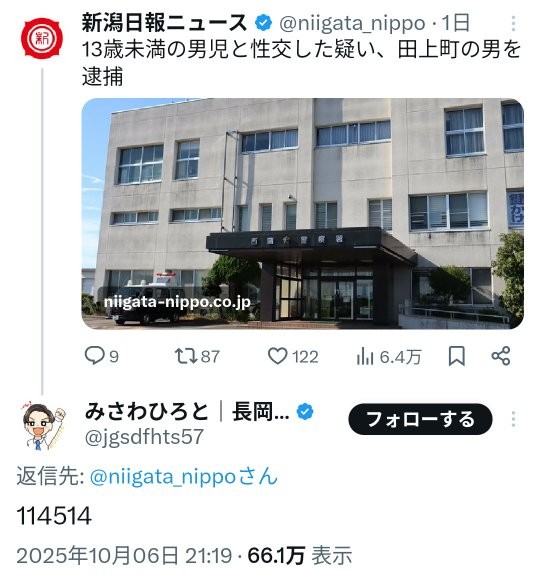540x582 pixels.
Task: Expand the more options menu on the news post
Action: tap(513, 23)
